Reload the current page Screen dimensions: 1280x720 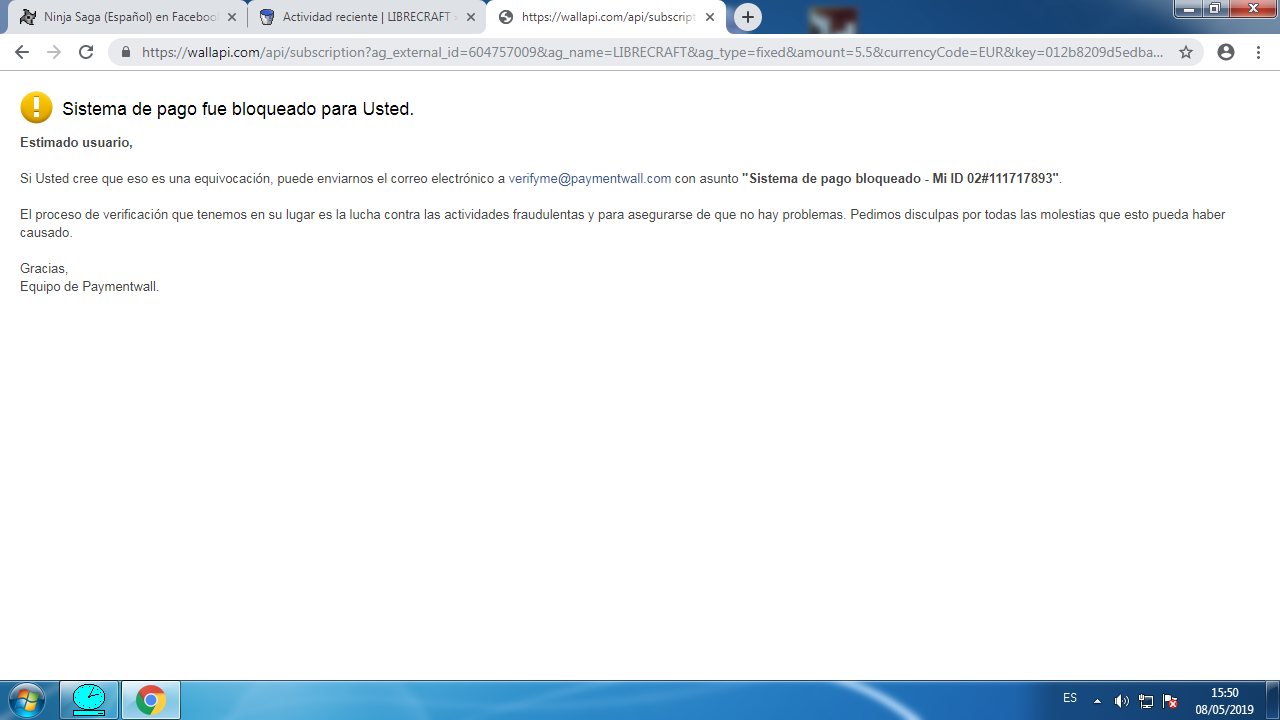[x=86, y=52]
